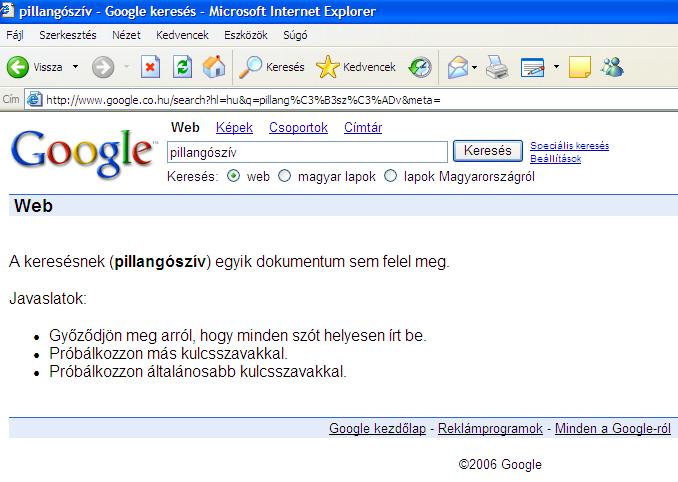Click the Győződjön meg arról suggestion line
Screen dimensions: 678x482
pyautogui.click(x=238, y=335)
